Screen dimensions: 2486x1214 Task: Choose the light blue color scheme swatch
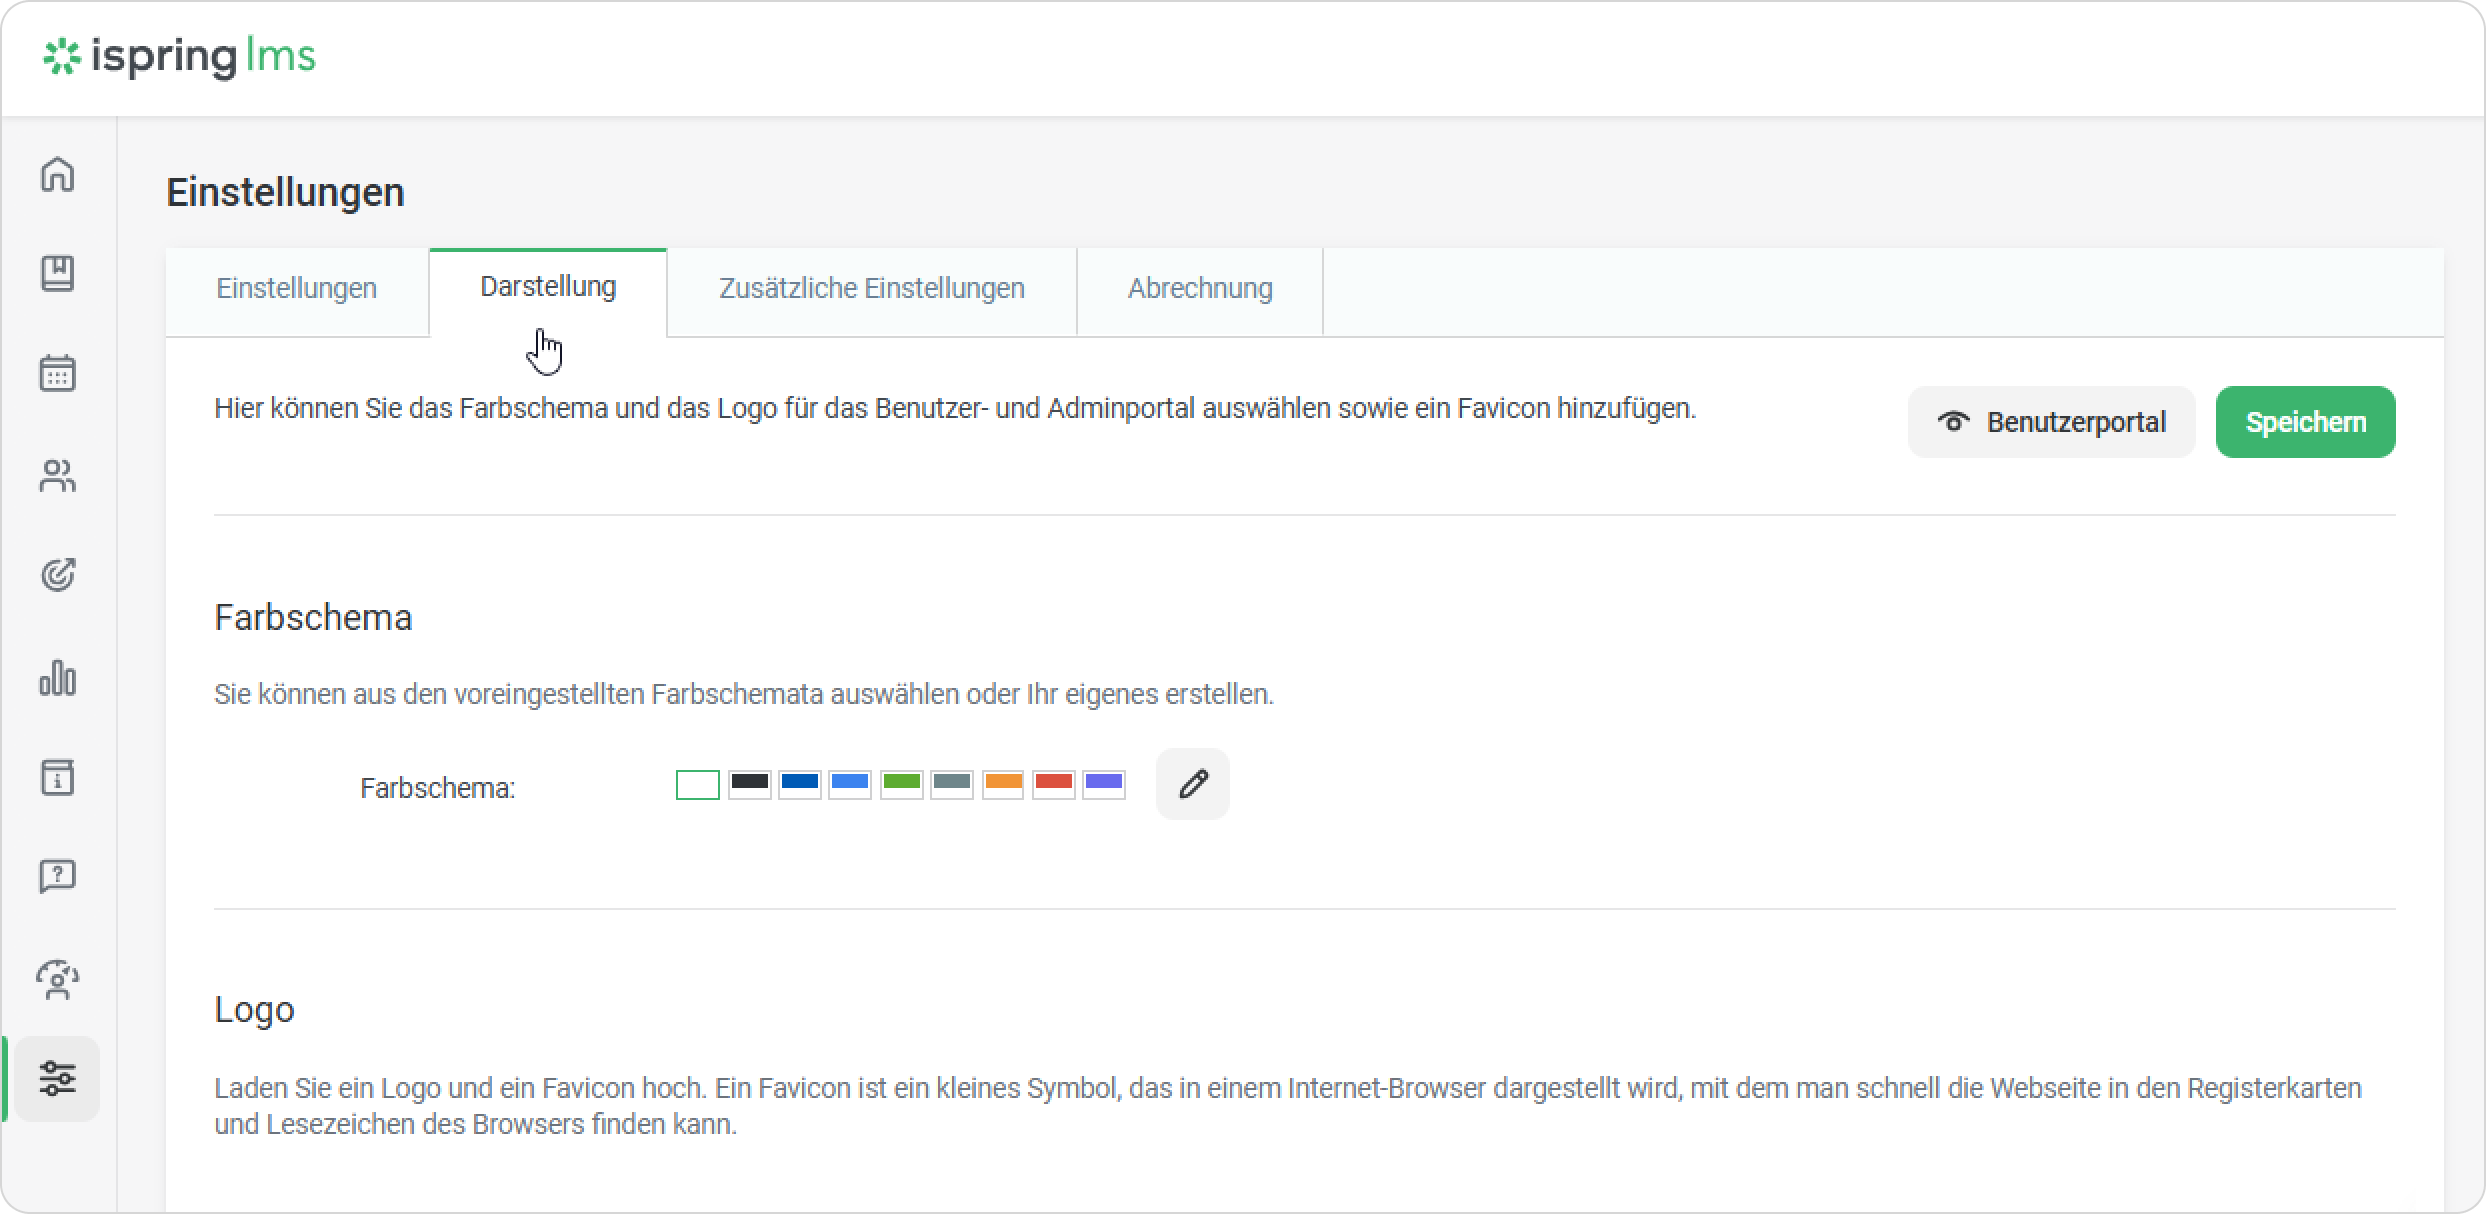tap(850, 784)
